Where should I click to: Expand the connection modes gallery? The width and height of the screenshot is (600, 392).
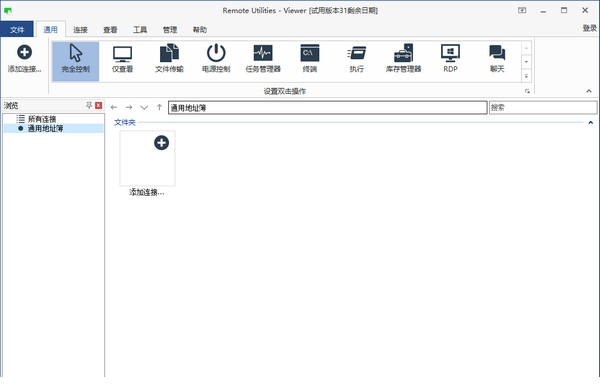(x=527, y=76)
